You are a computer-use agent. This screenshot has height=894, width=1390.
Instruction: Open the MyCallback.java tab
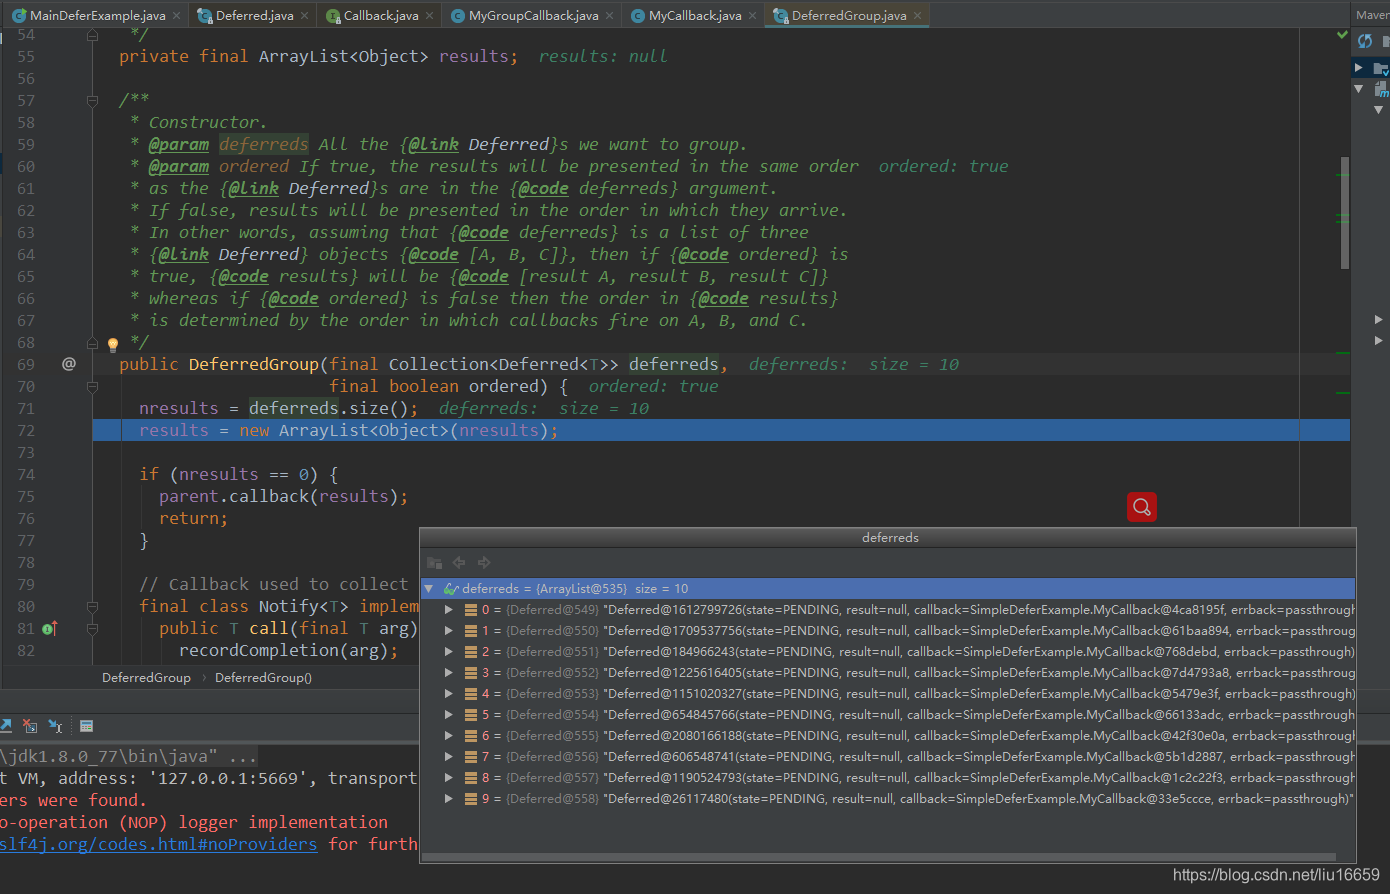[695, 15]
